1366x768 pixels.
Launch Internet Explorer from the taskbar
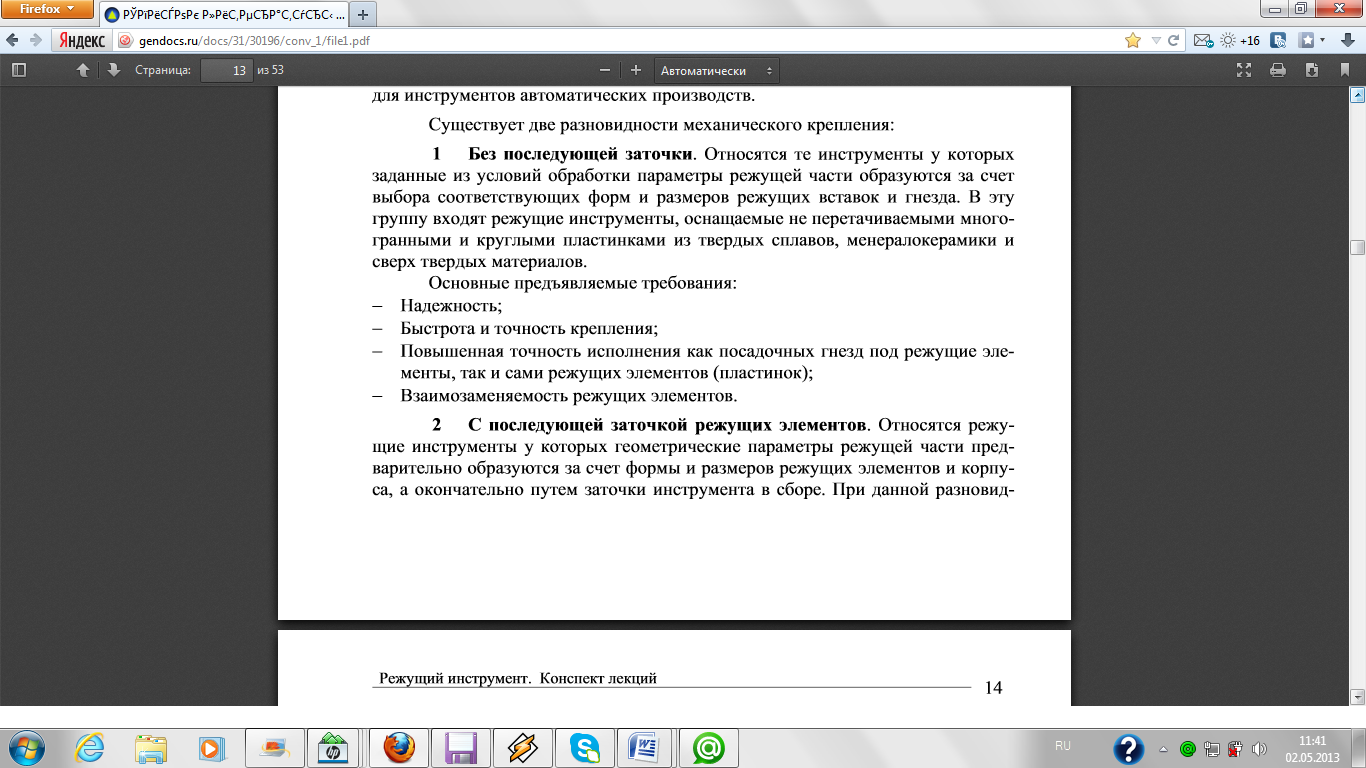(x=92, y=747)
